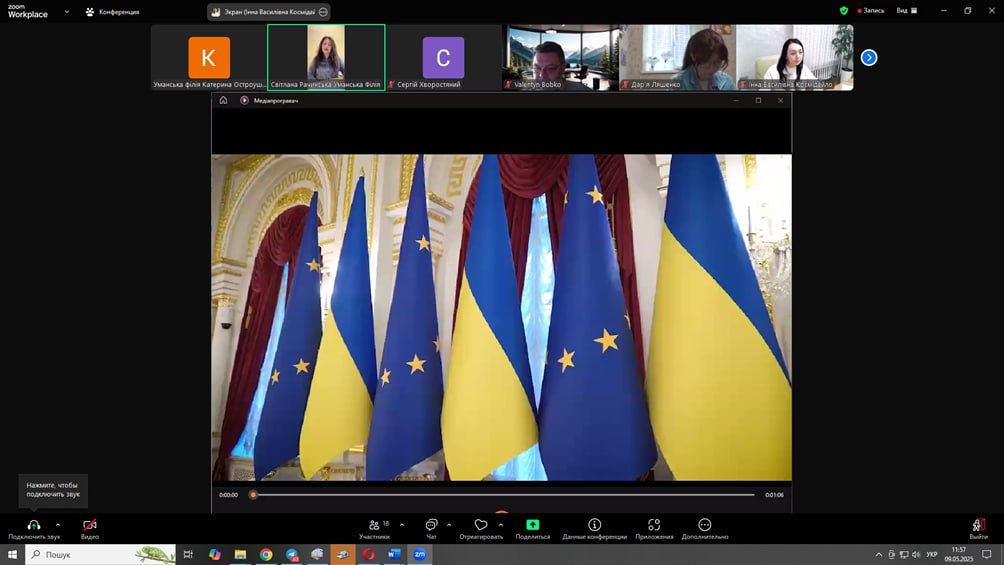Image resolution: width=1004 pixels, height=565 pixels.
Task: Click the Windows Пошук search box
Action: (100, 554)
